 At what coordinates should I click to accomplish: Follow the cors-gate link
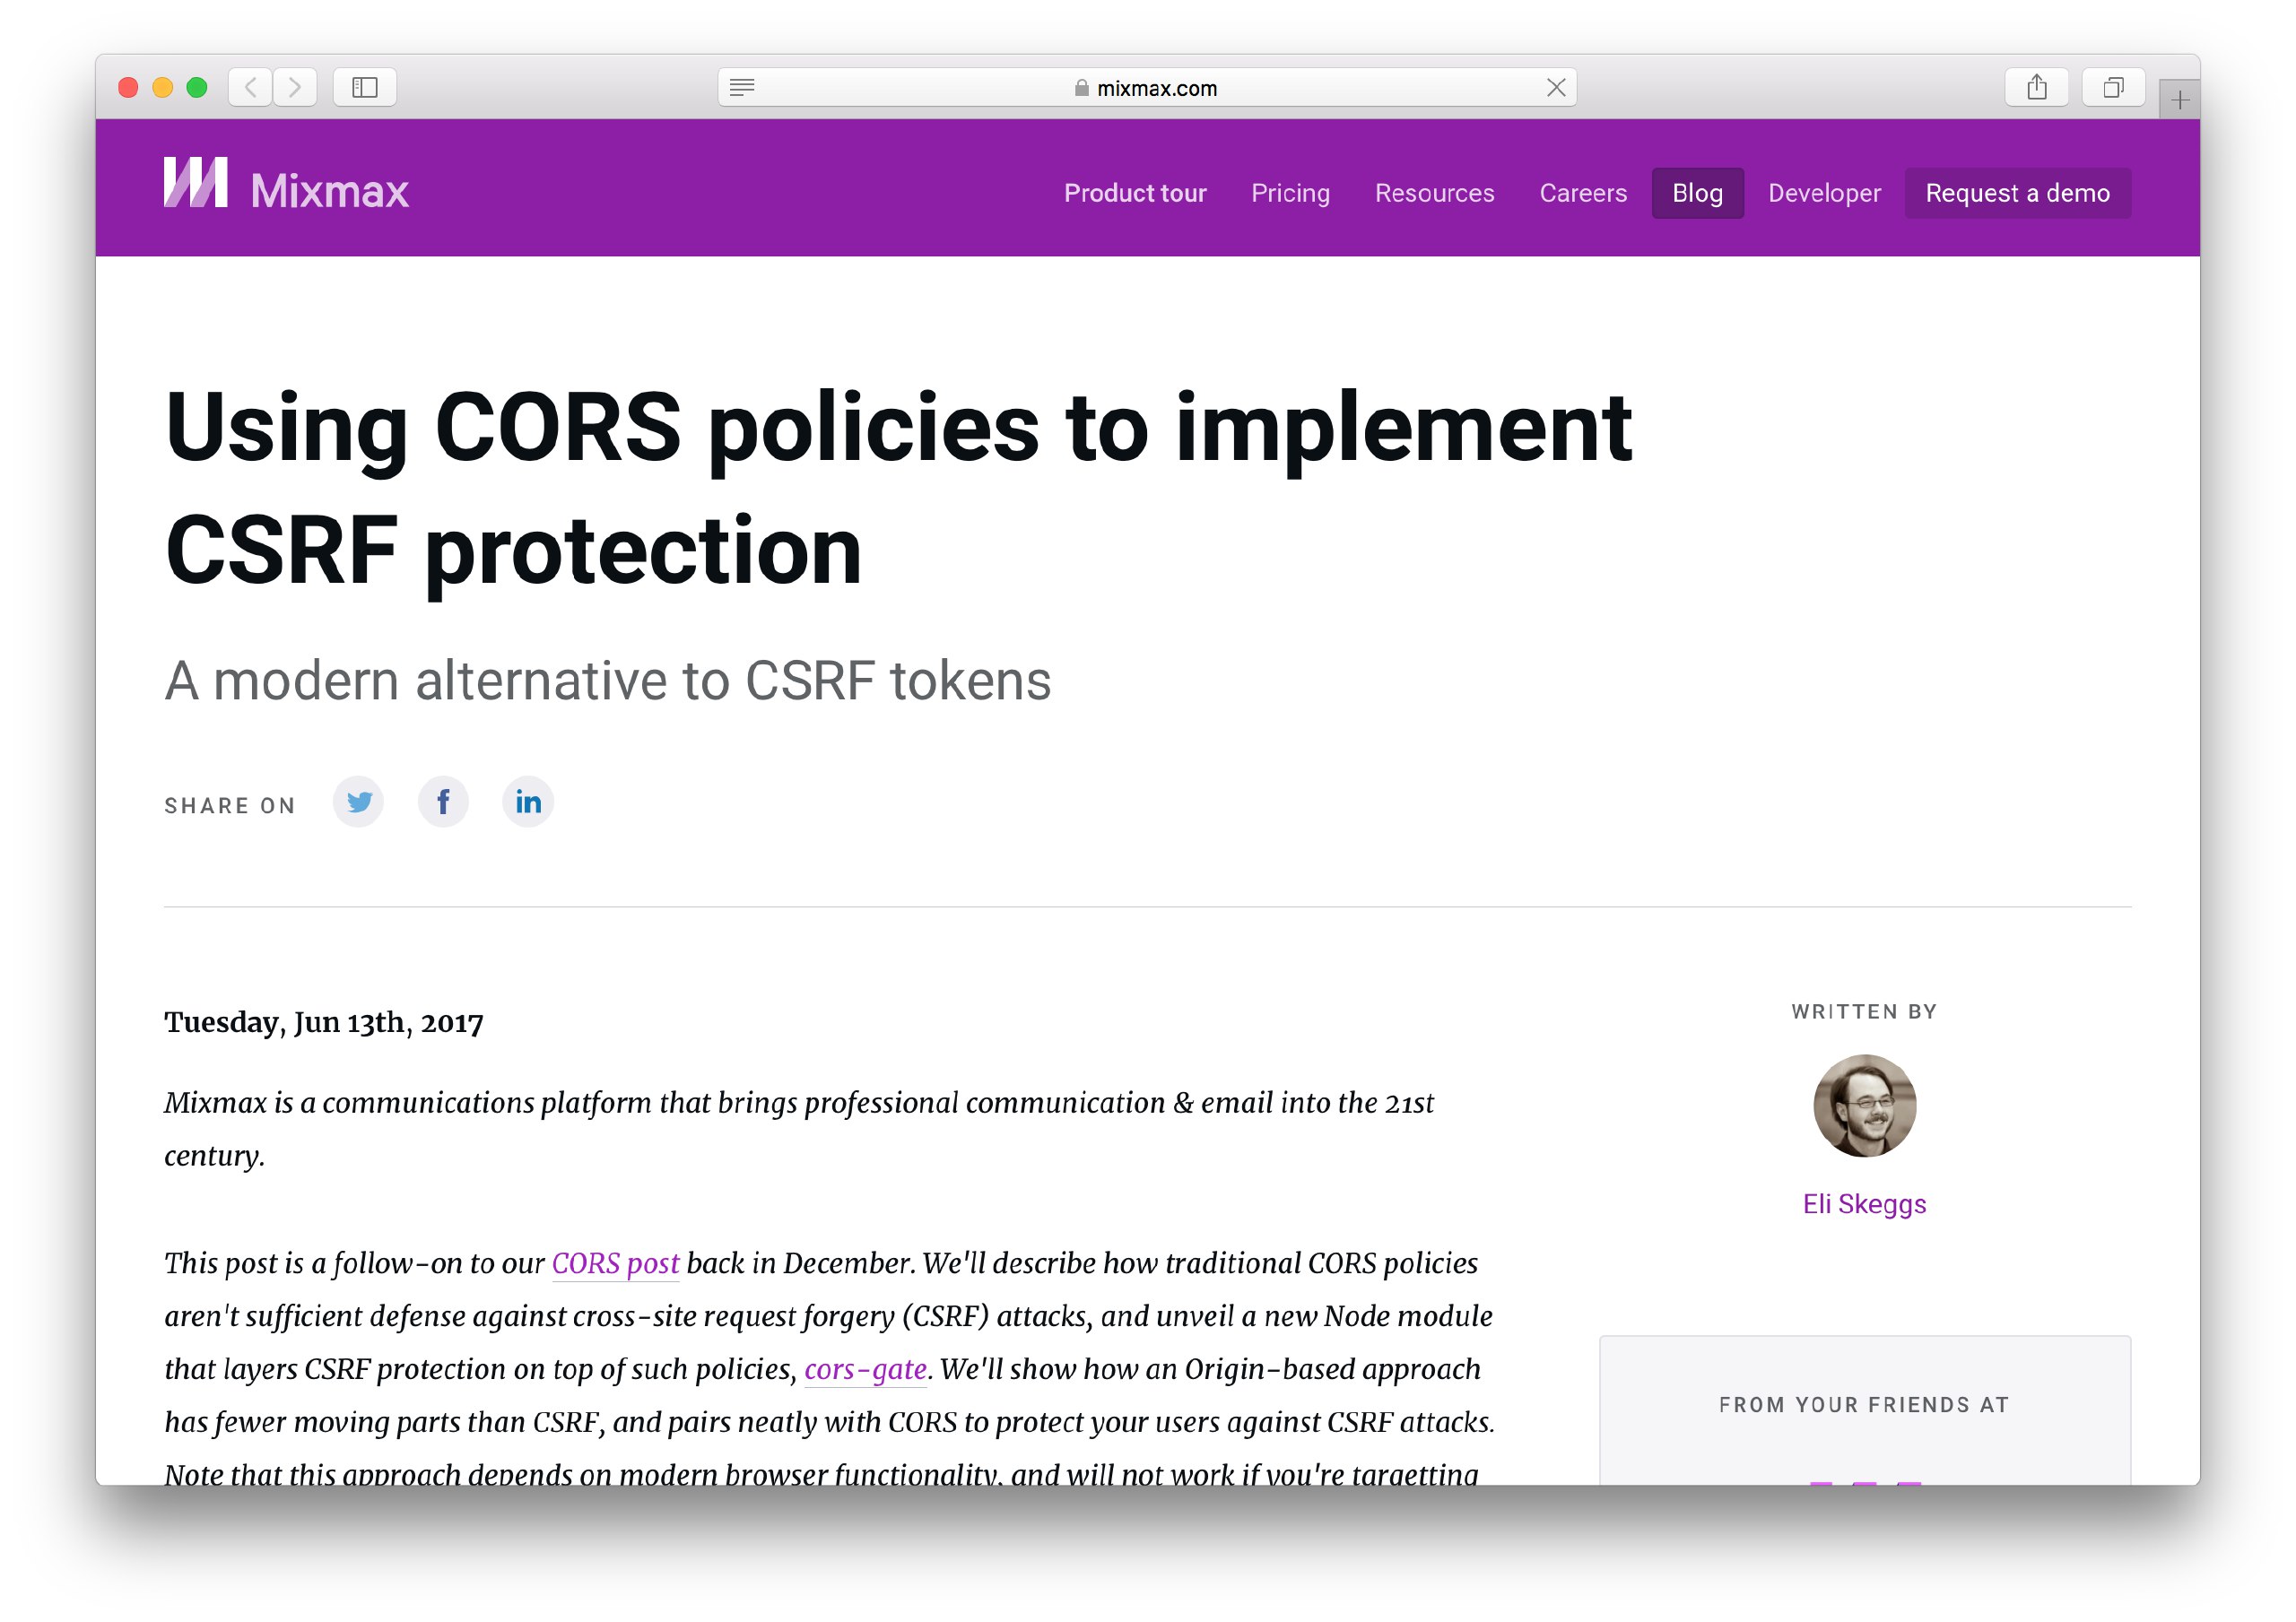click(865, 1370)
